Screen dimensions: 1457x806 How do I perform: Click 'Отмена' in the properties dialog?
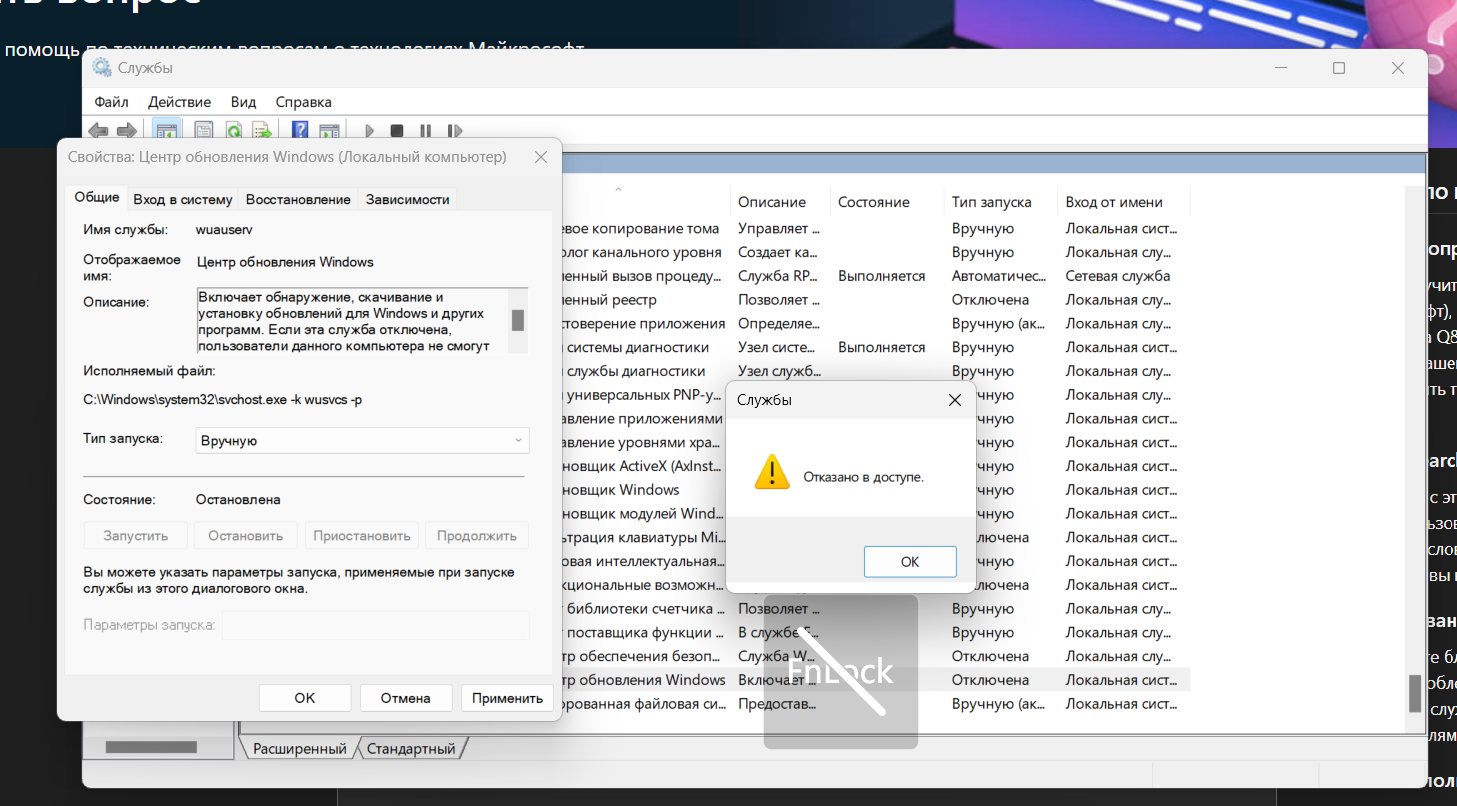point(406,698)
